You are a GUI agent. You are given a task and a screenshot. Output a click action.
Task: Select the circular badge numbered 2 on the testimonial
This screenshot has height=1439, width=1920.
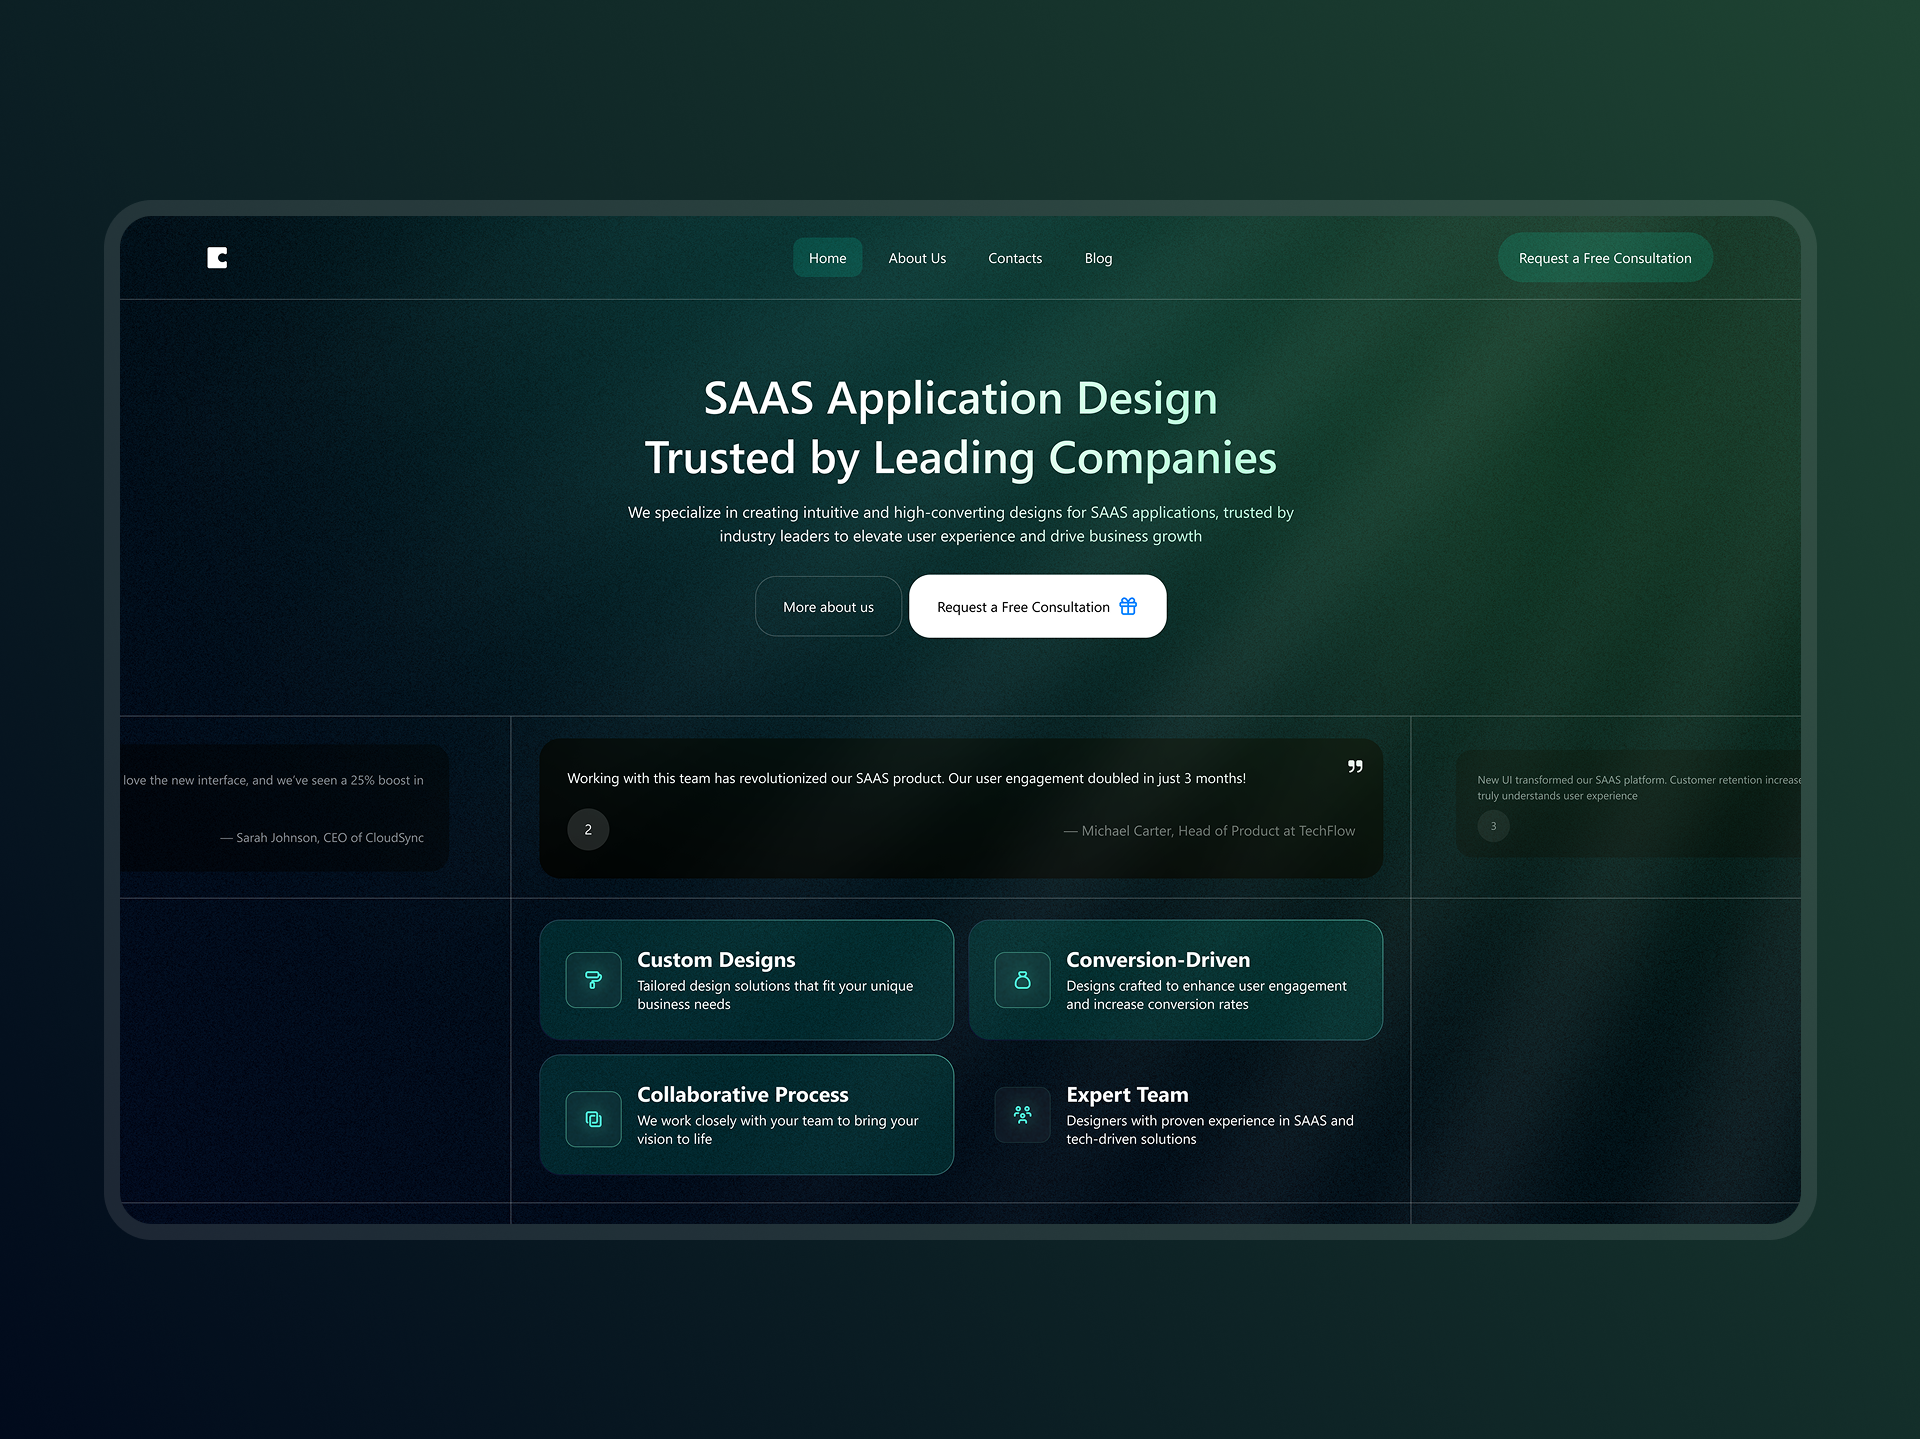[x=588, y=829]
